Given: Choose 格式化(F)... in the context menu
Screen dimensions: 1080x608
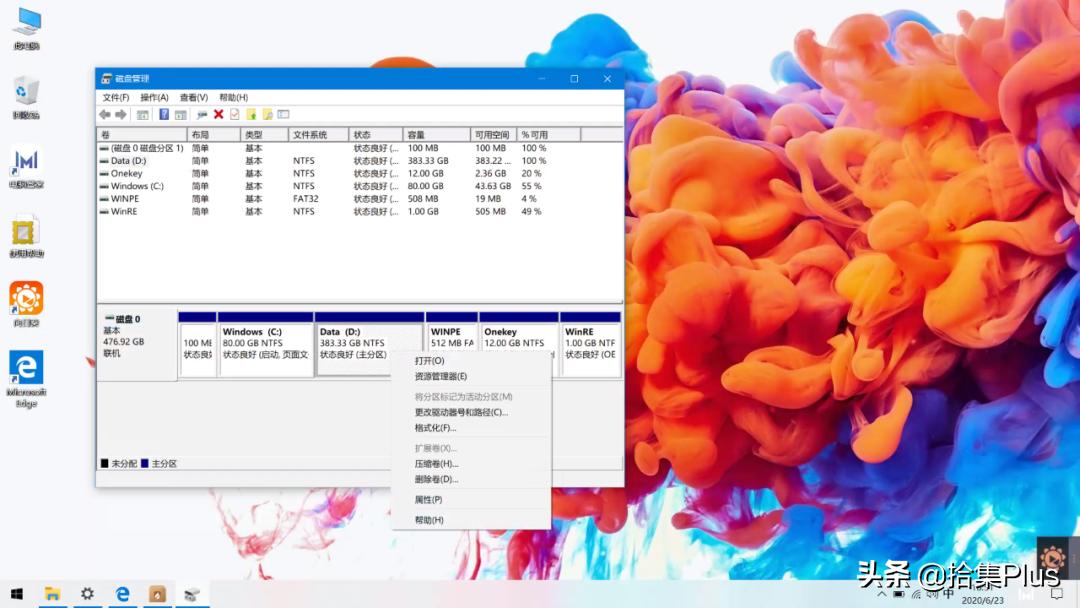Looking at the screenshot, I should 471,428.
